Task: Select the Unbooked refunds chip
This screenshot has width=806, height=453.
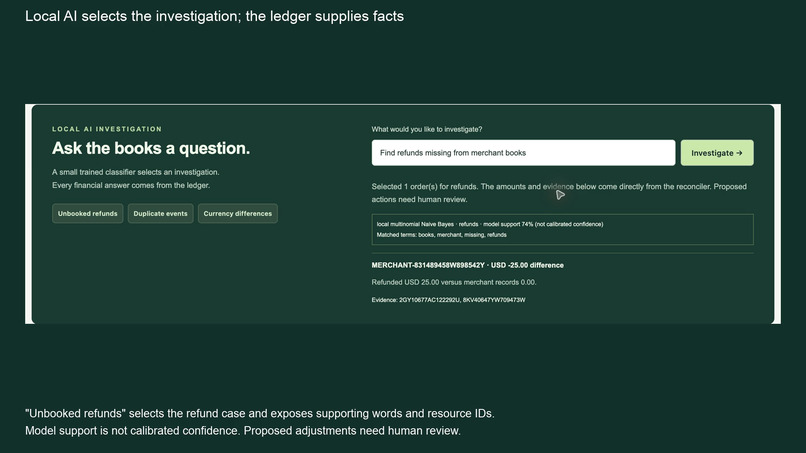Action: tap(87, 213)
